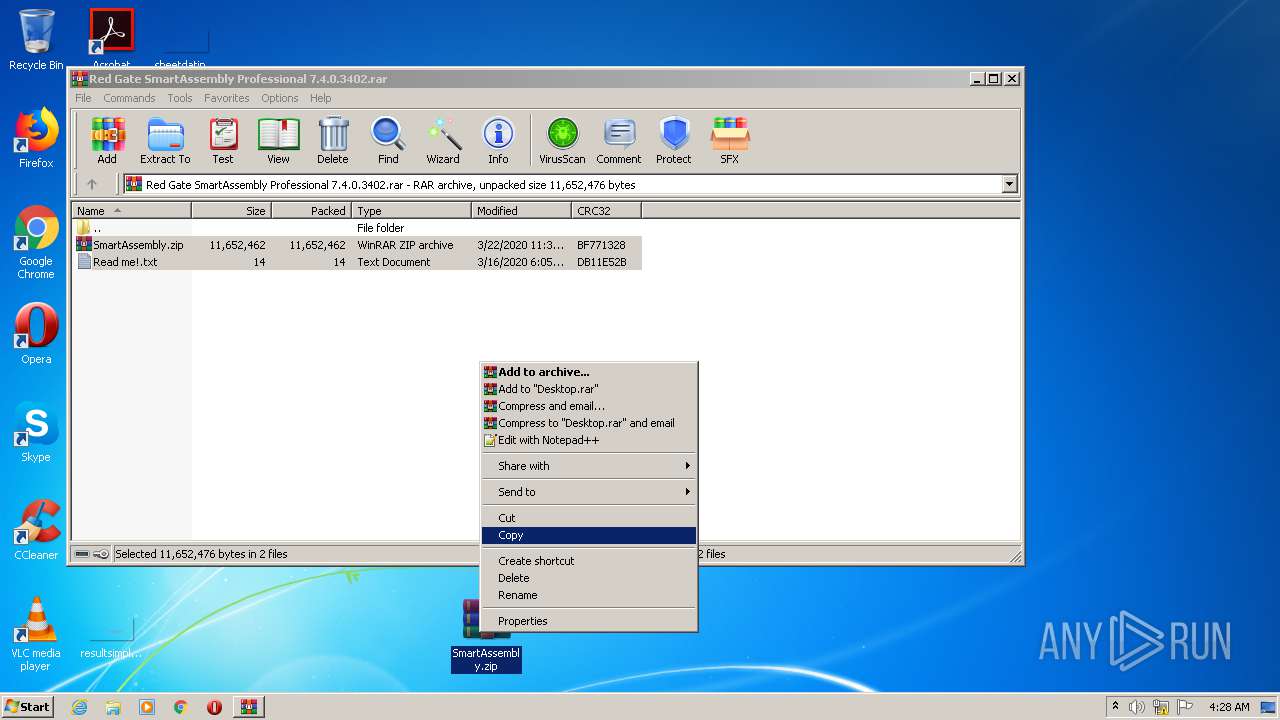This screenshot has width=1280, height=720.
Task: Run VirusScan from the toolbar
Action: [562, 141]
